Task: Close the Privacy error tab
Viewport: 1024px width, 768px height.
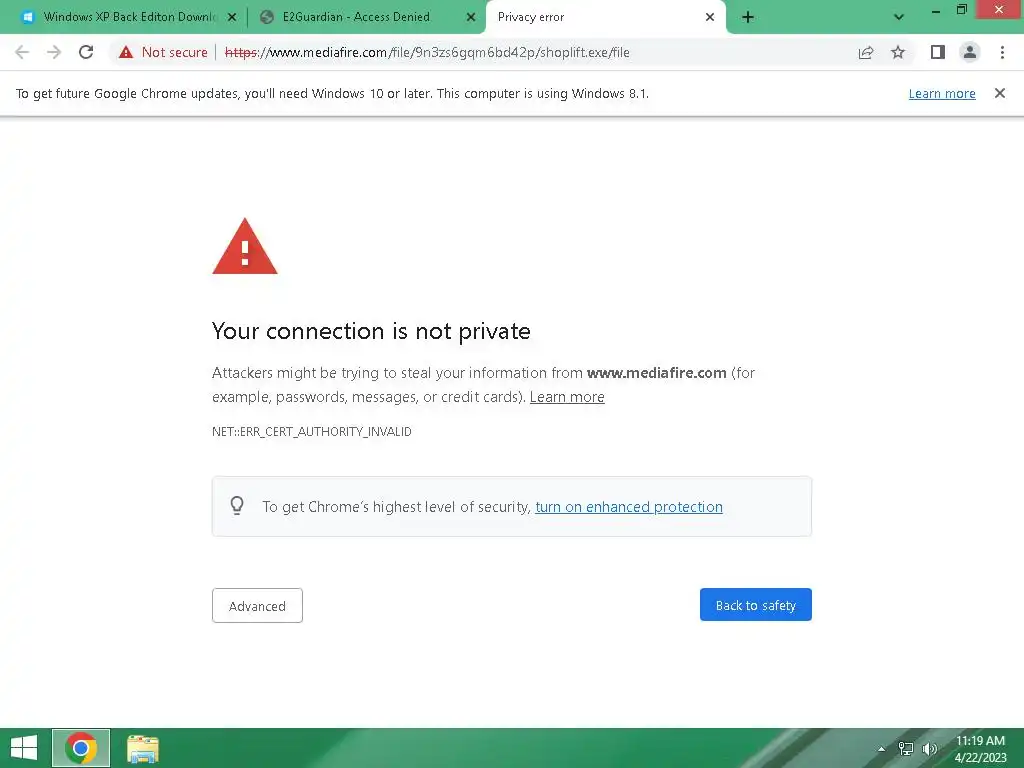Action: coord(710,18)
